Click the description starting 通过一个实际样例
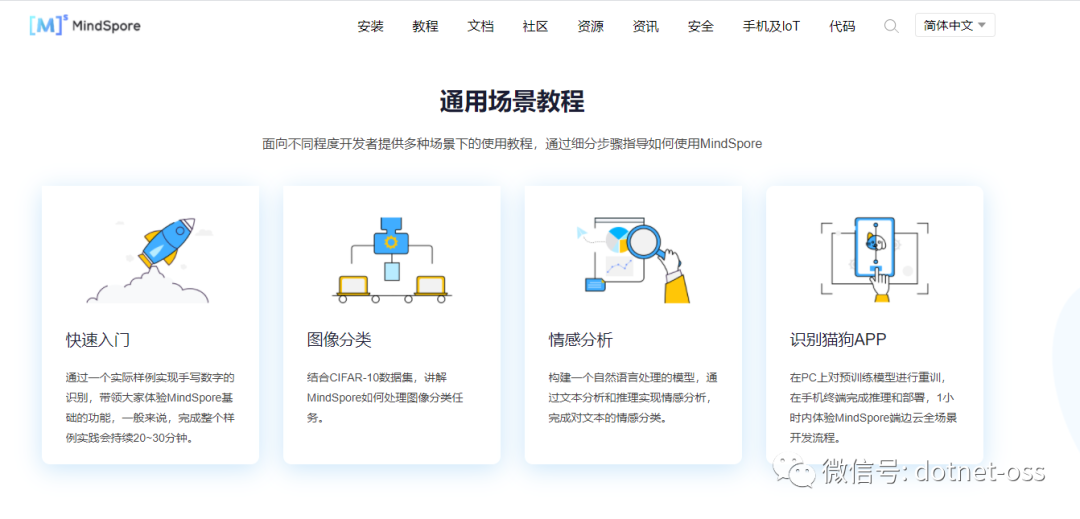Image resolution: width=1080 pixels, height=519 pixels. pos(150,407)
